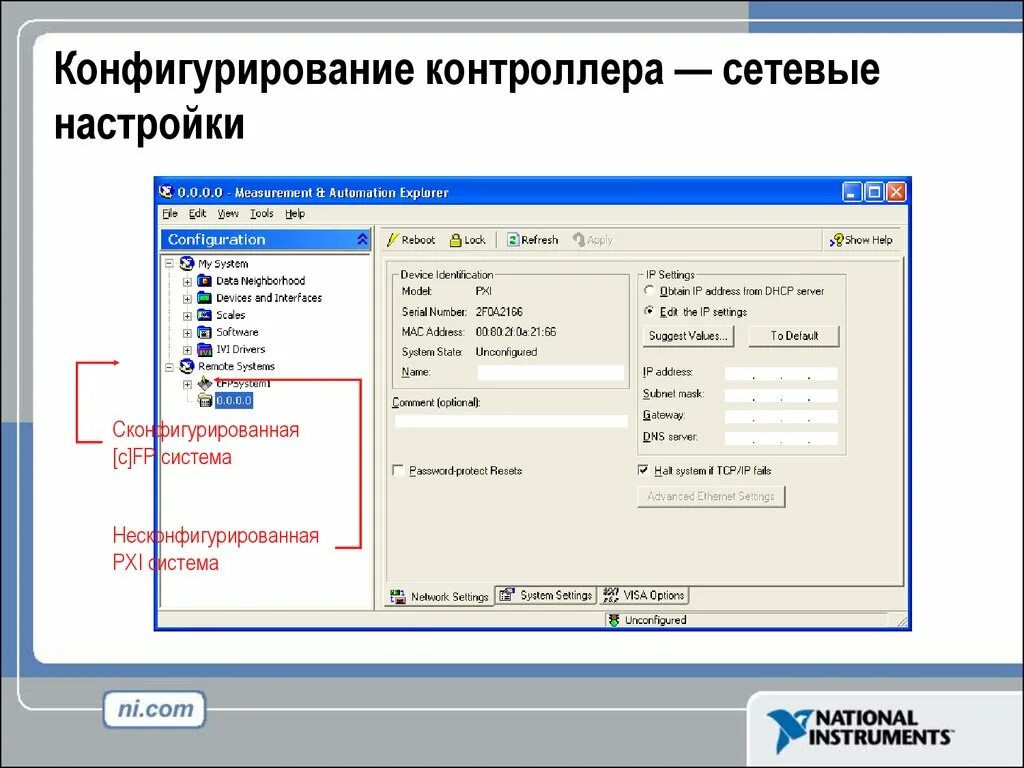Select the Devices and Interfaces label
The image size is (1024, 768).
point(269,298)
